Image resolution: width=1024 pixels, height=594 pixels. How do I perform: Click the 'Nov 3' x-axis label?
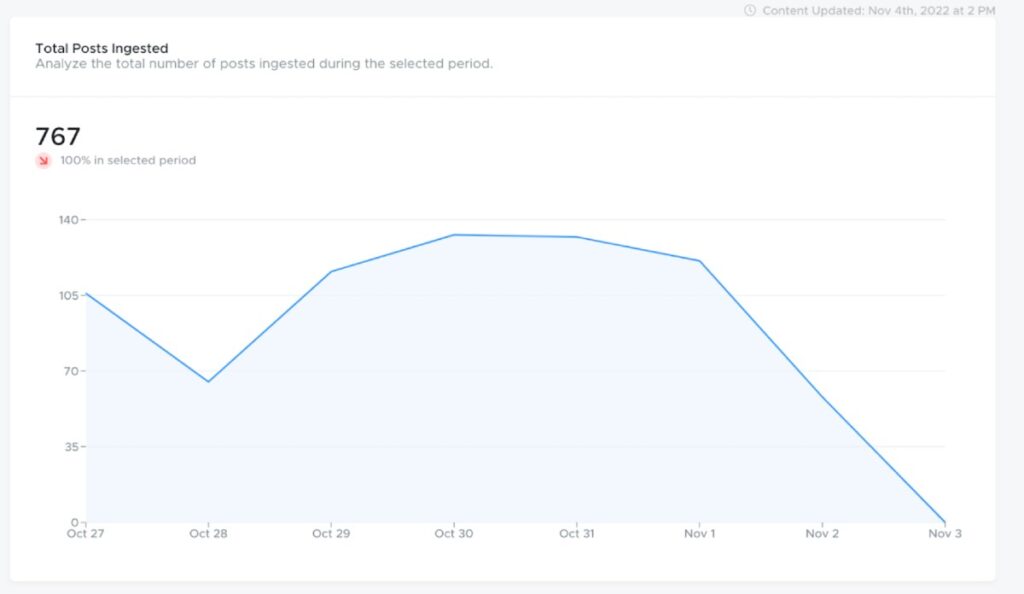[945, 533]
